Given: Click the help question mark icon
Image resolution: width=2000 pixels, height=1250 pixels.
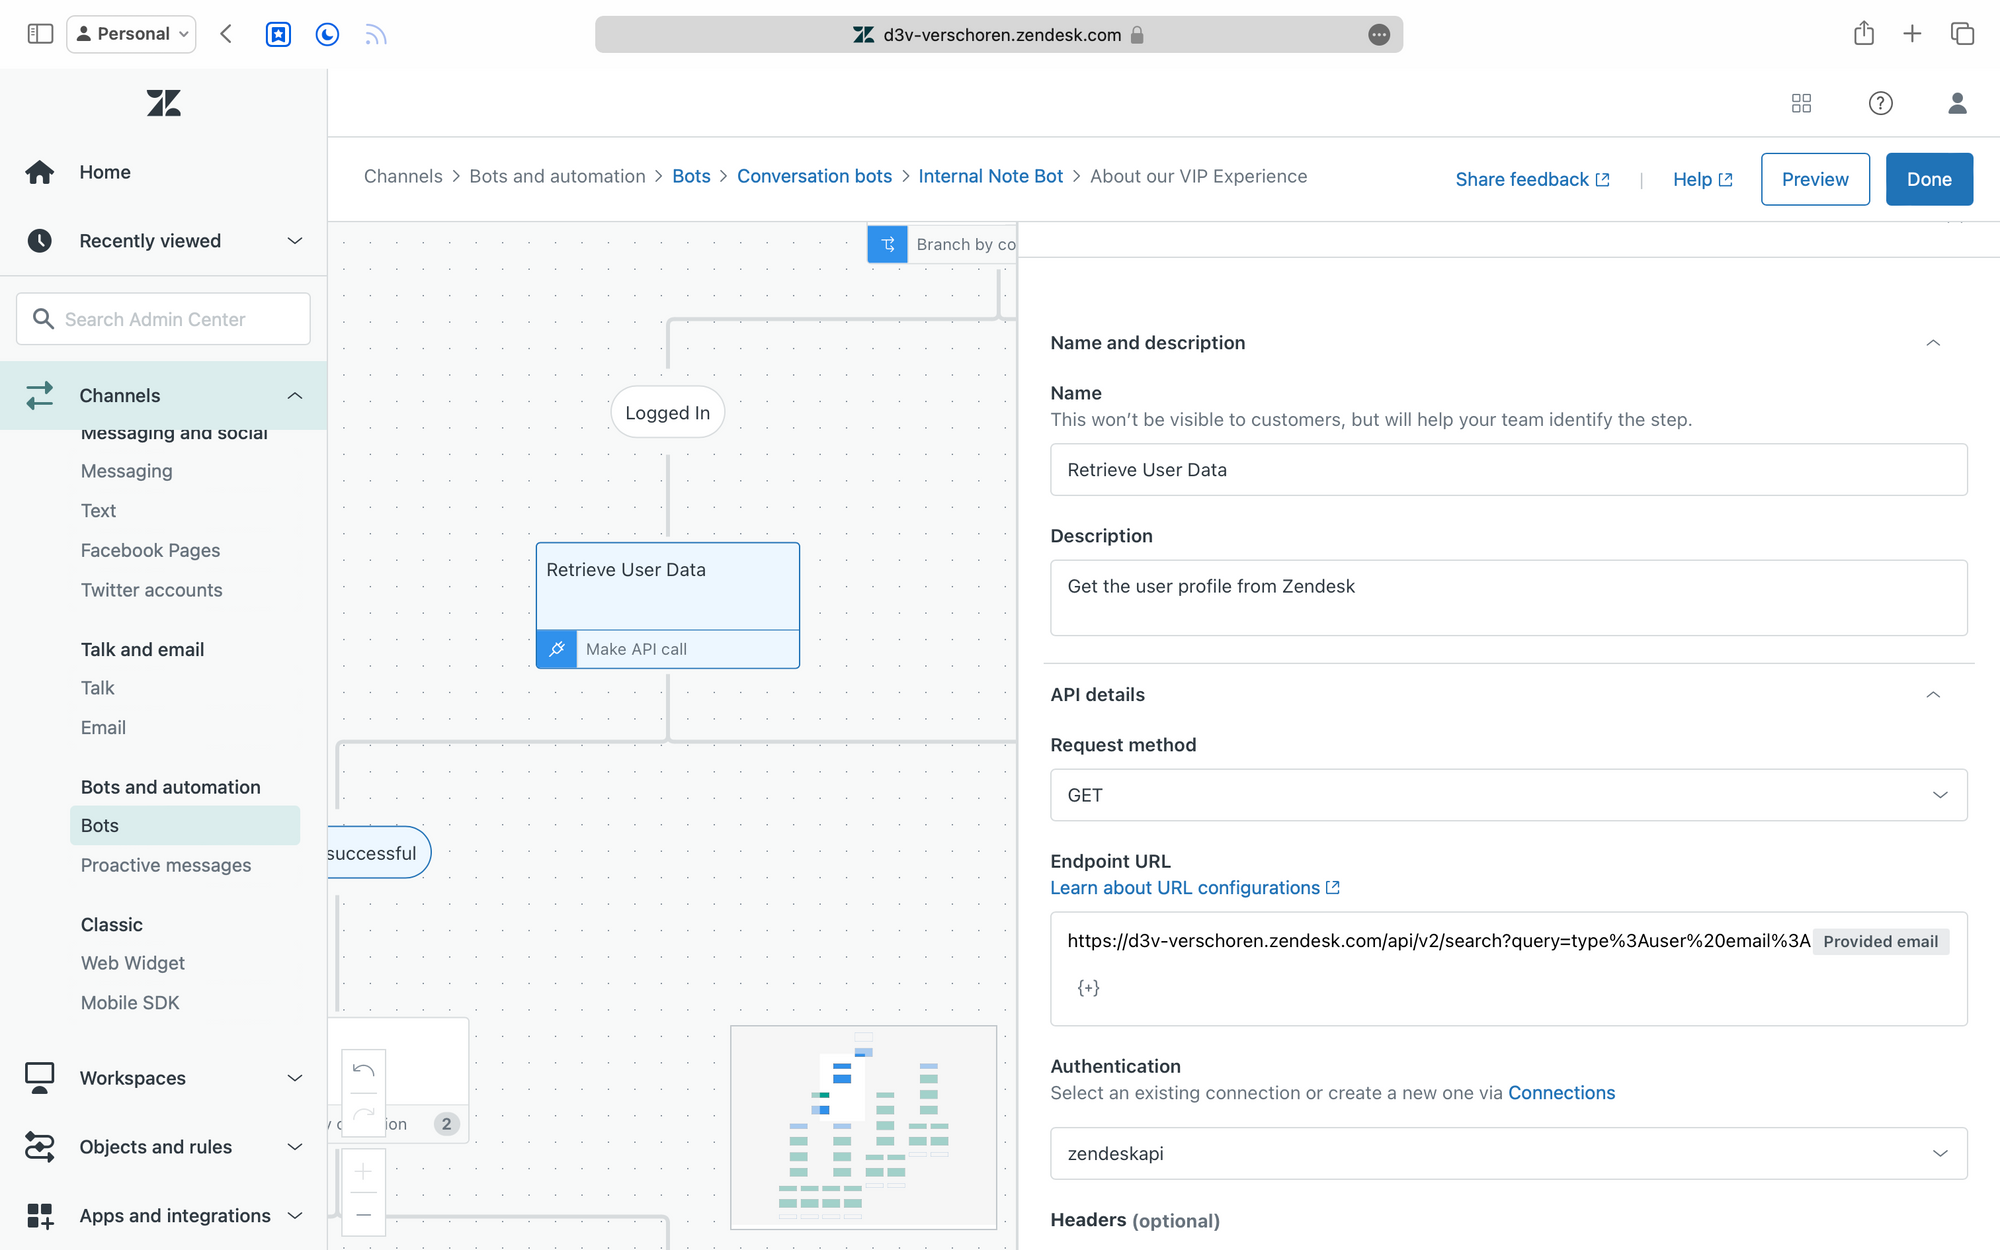Looking at the screenshot, I should click(x=1880, y=103).
